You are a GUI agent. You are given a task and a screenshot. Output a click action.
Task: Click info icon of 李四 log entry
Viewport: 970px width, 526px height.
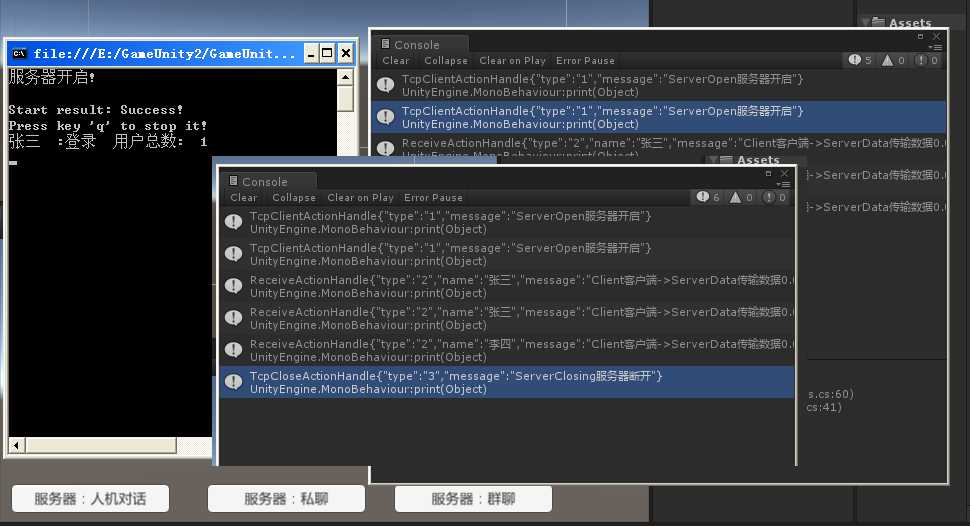(x=233, y=350)
